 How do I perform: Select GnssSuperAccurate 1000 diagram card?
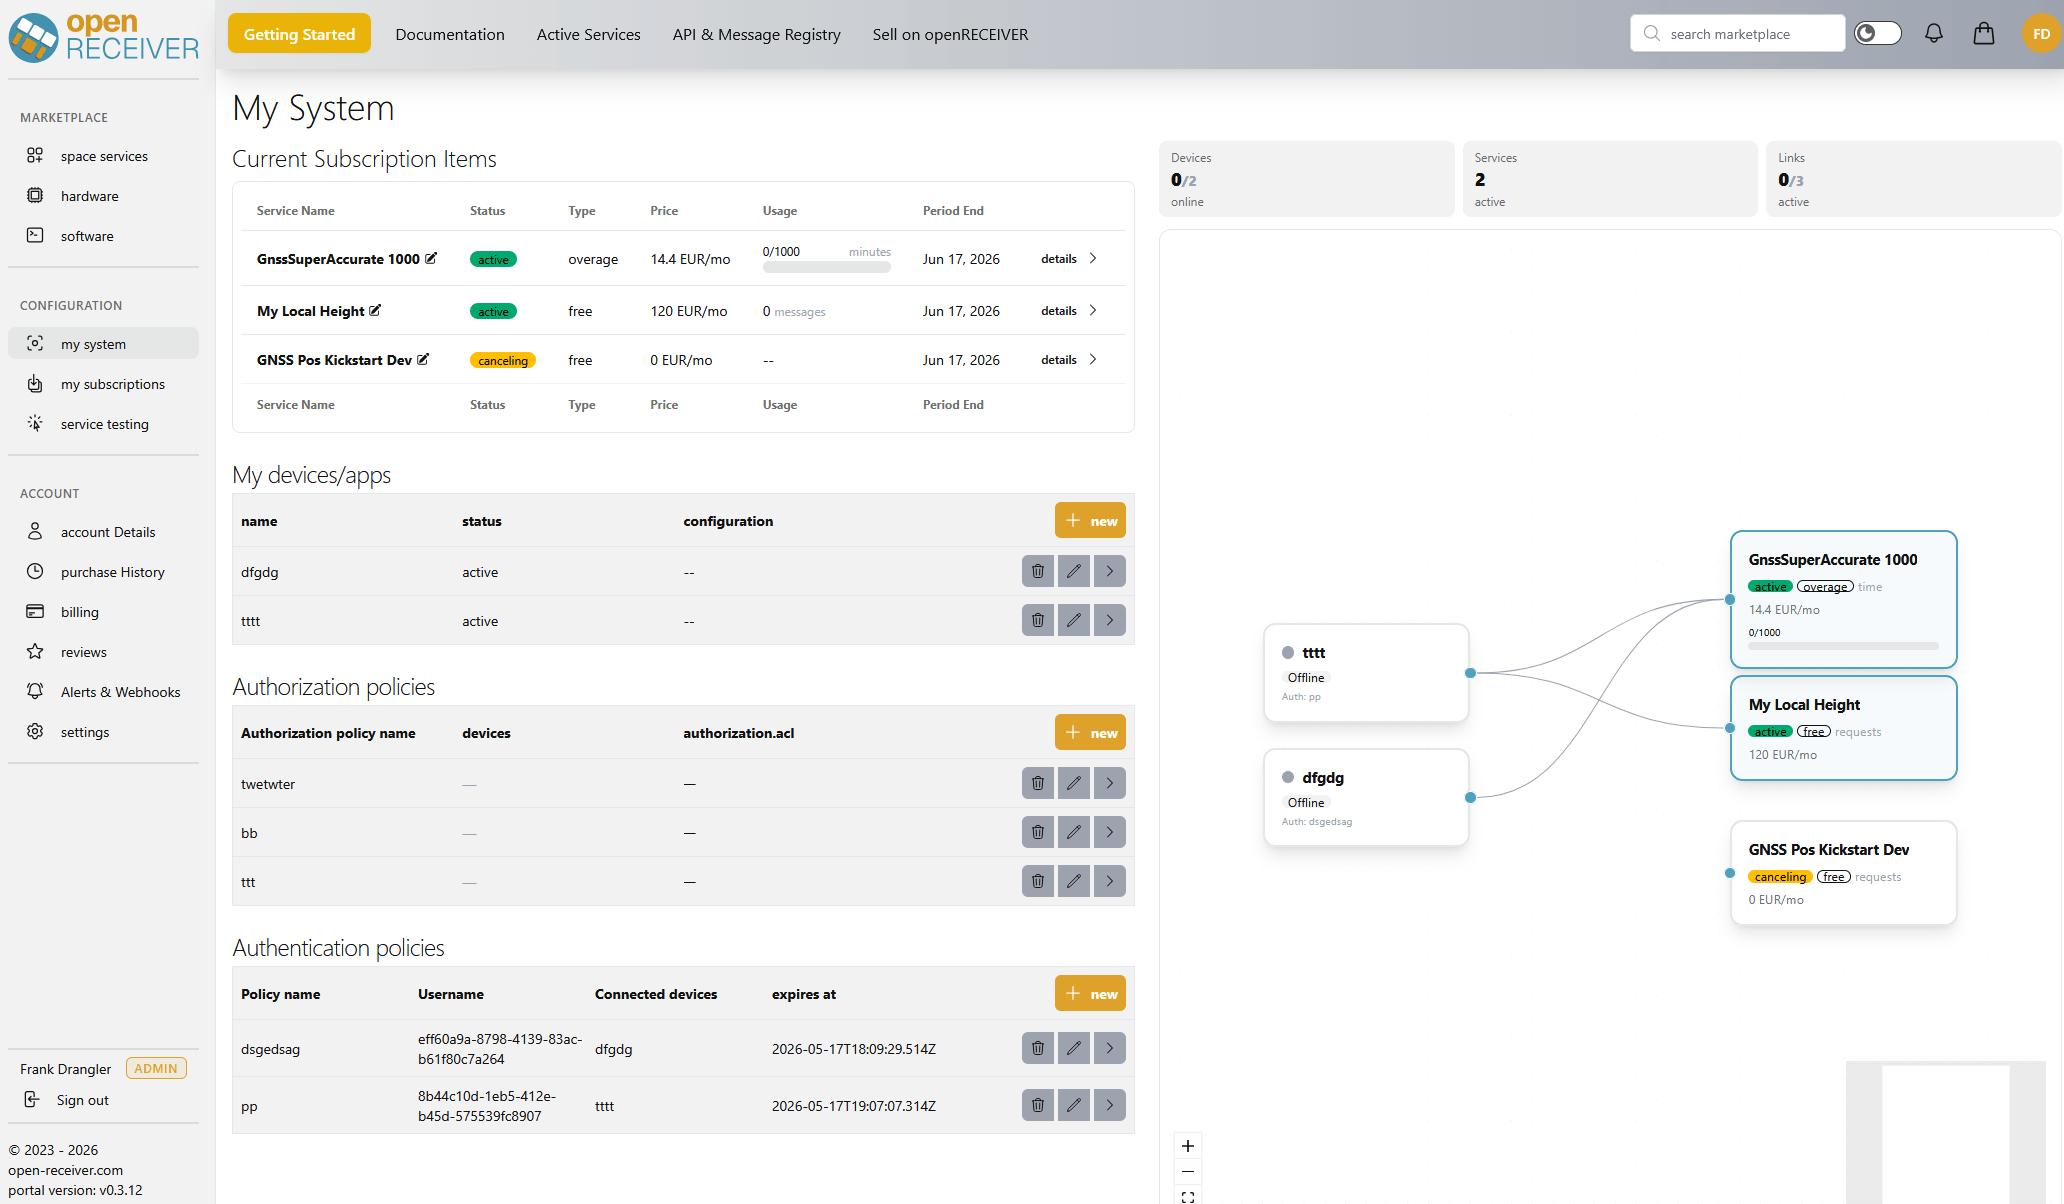(x=1843, y=599)
